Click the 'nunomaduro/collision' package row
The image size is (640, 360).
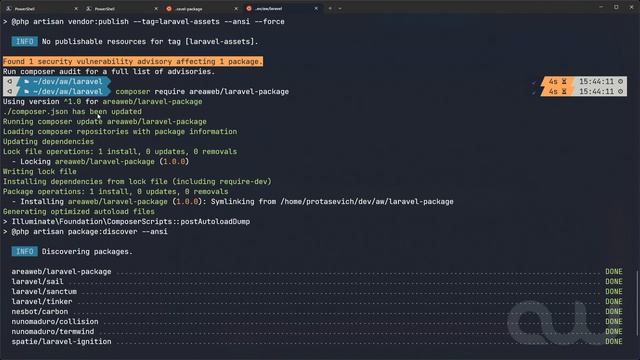tap(317, 321)
